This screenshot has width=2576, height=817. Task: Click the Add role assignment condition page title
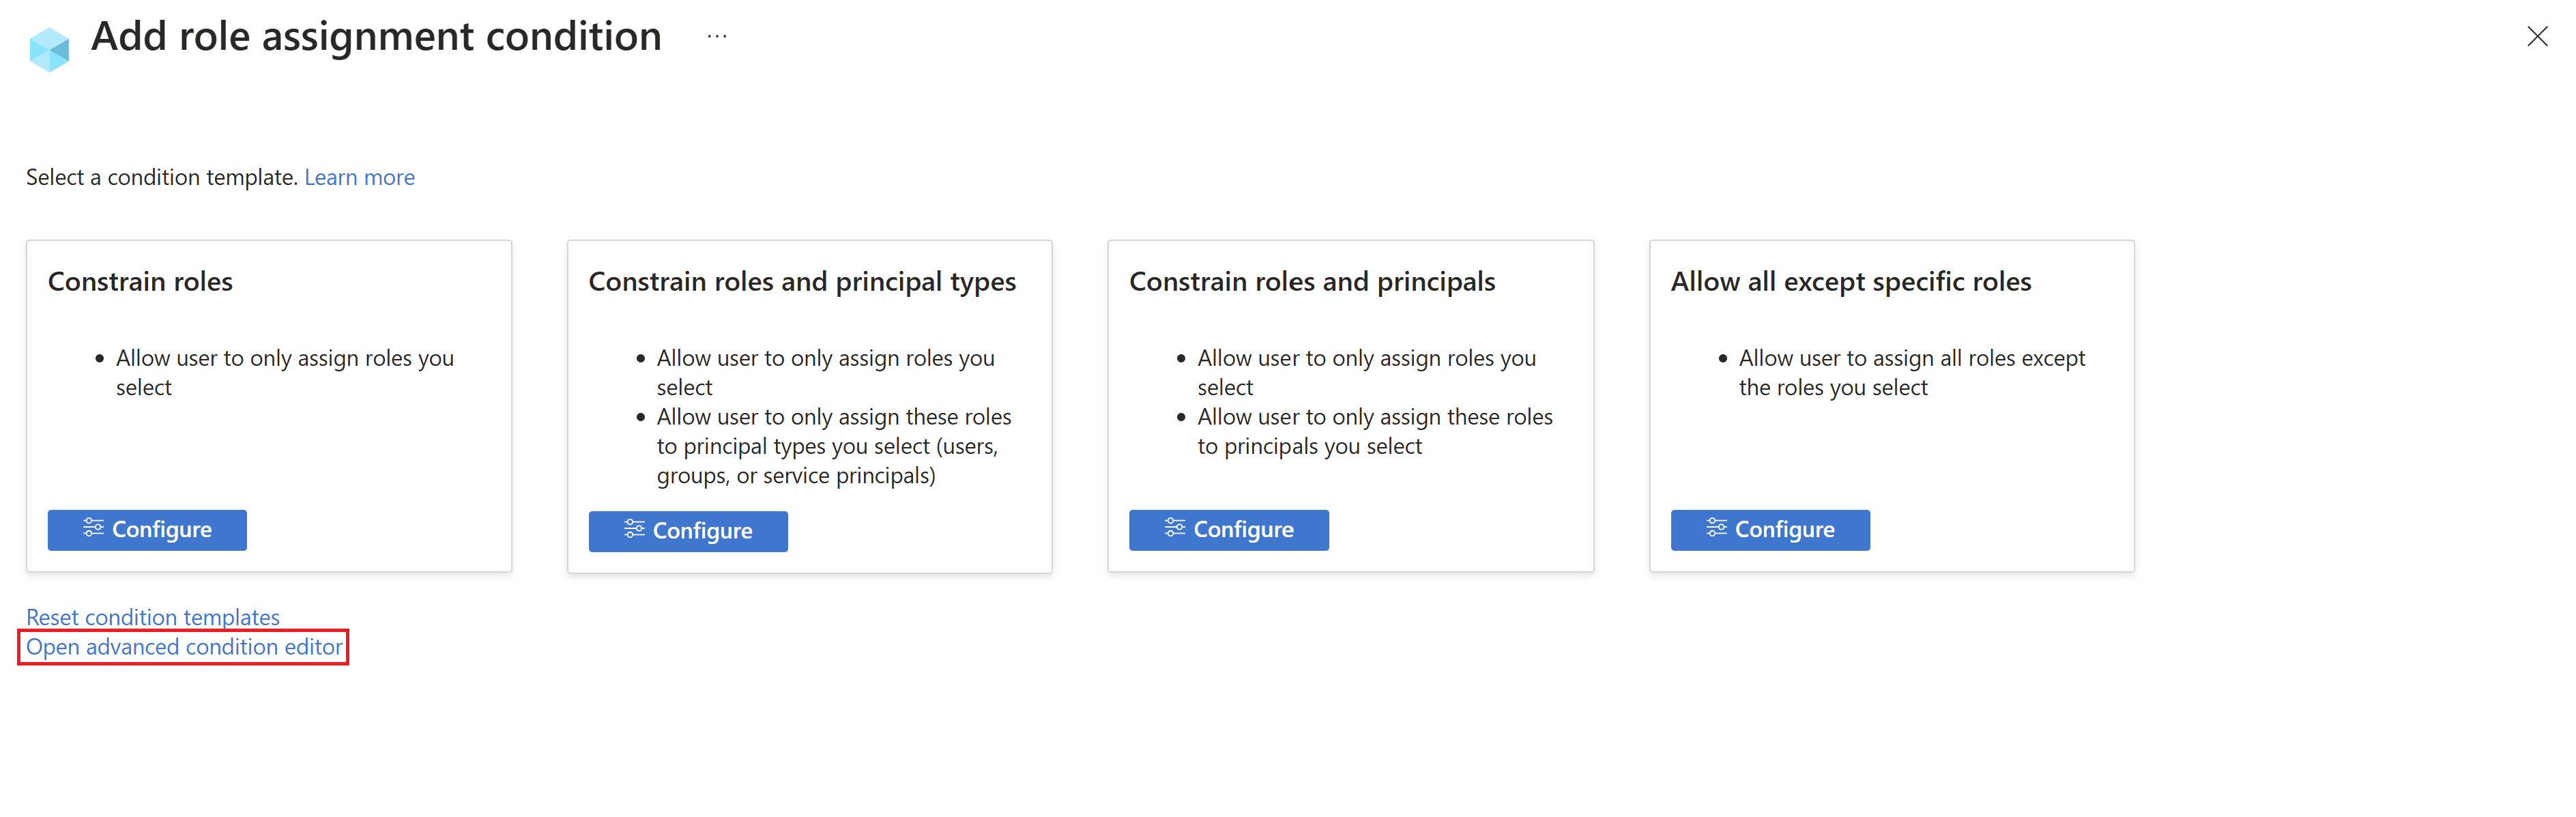coord(376,37)
